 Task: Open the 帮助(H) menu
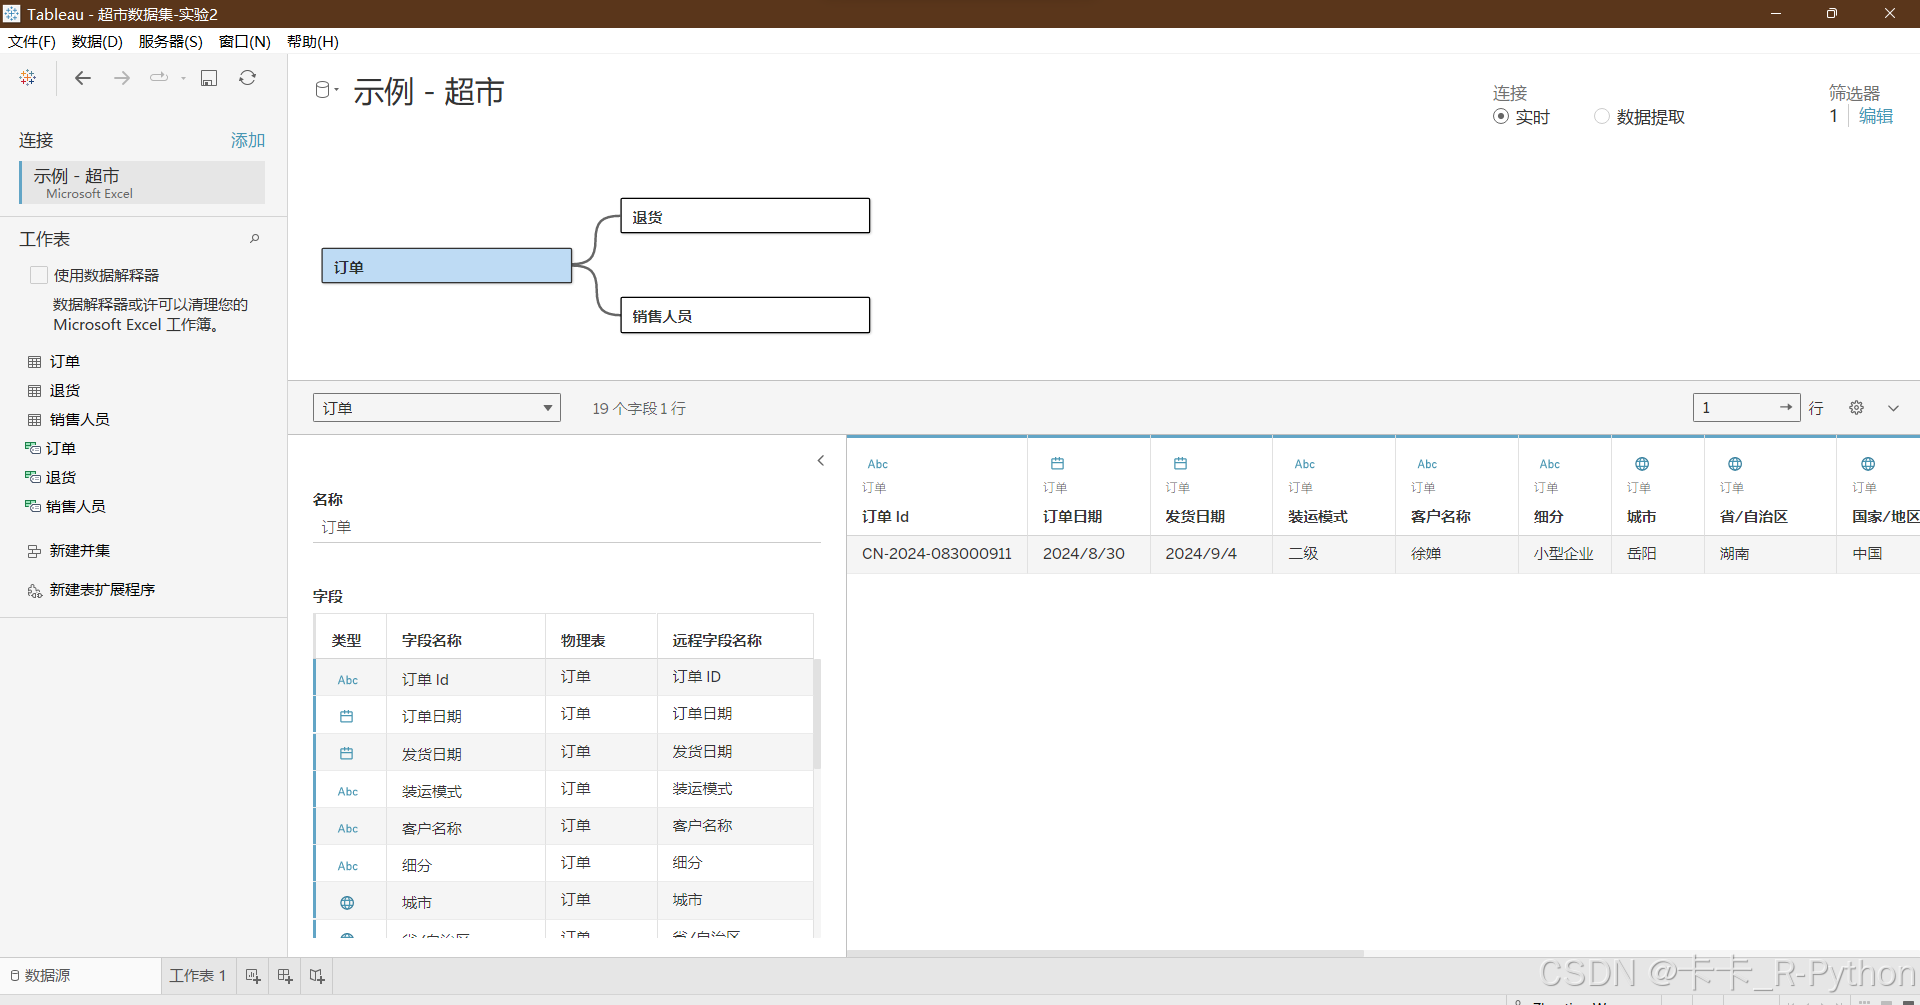313,42
